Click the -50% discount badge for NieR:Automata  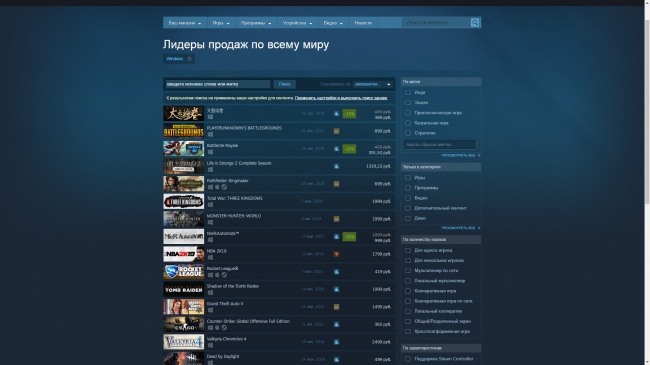(x=349, y=236)
